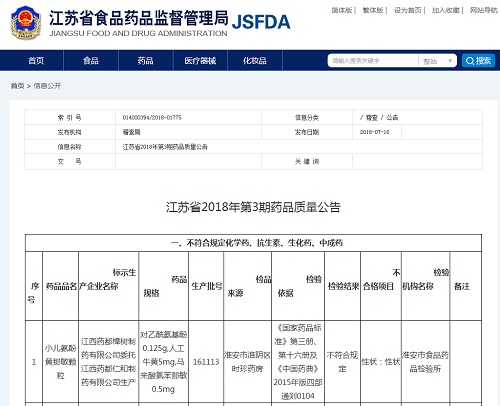Click batch number 161113 table cell
Viewport: 500px width, 406px height.
pyautogui.click(x=206, y=362)
